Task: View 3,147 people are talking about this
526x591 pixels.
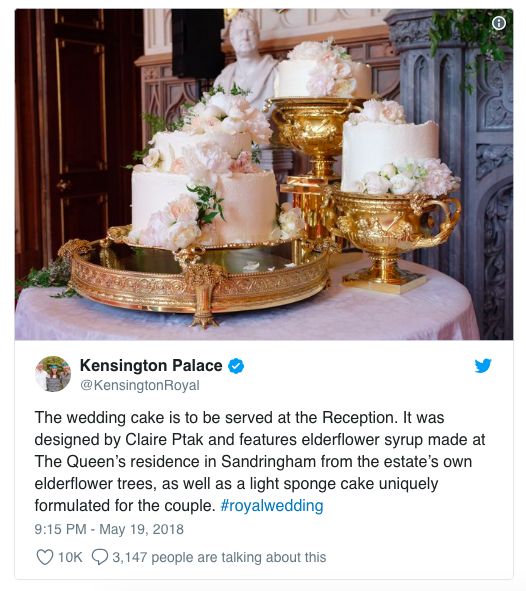Action: (x=219, y=557)
